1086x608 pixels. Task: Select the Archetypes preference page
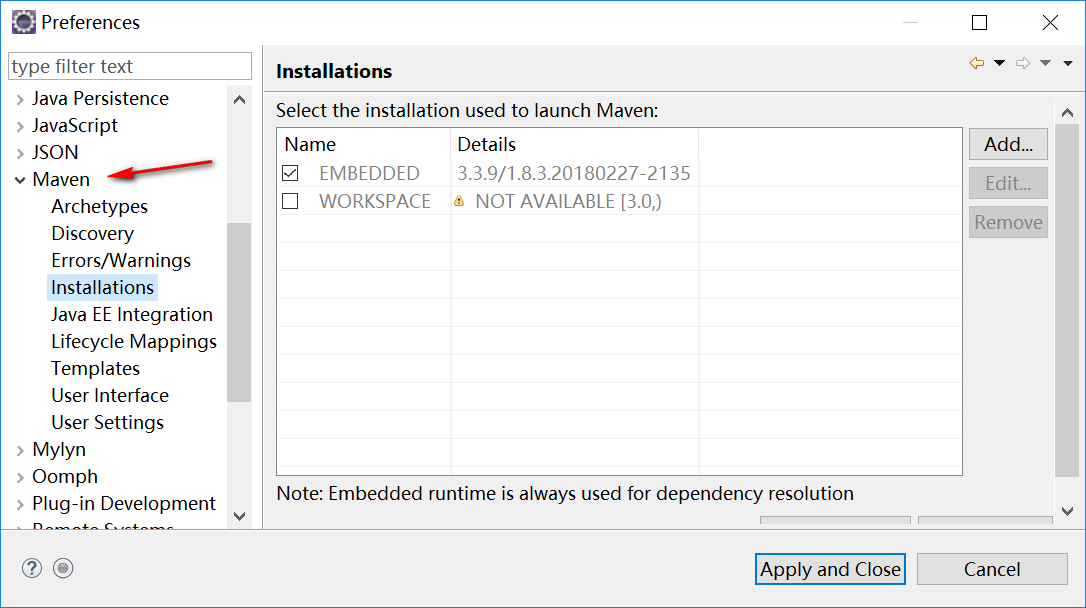99,206
